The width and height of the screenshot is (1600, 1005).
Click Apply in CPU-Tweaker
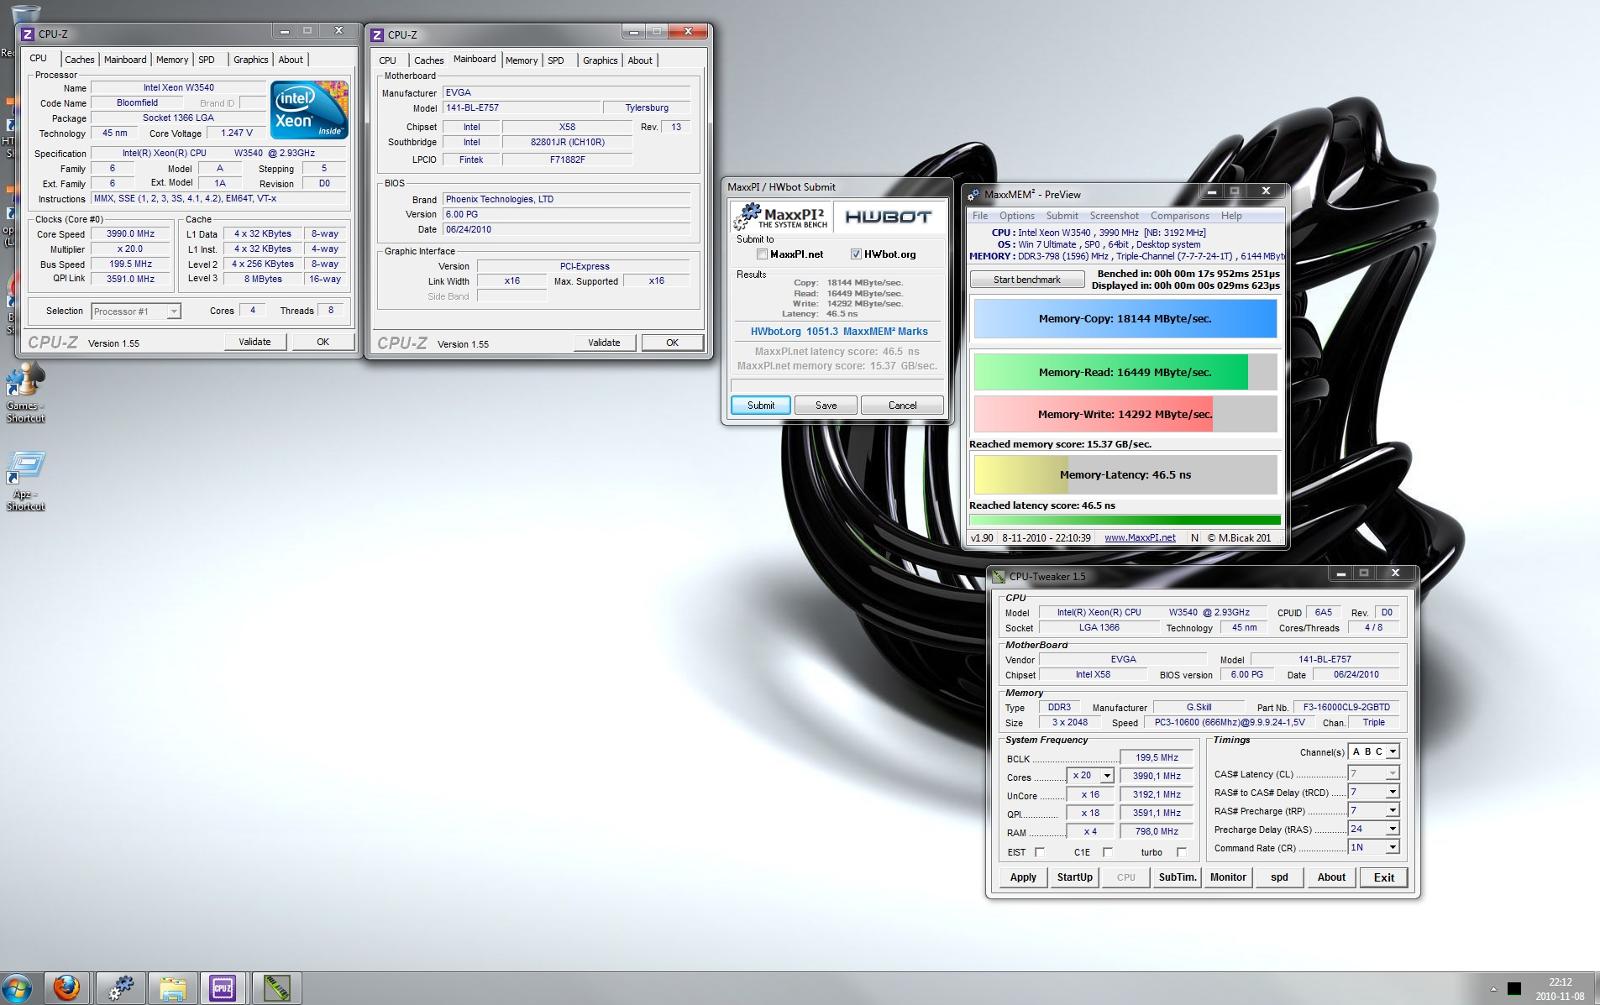[1023, 877]
